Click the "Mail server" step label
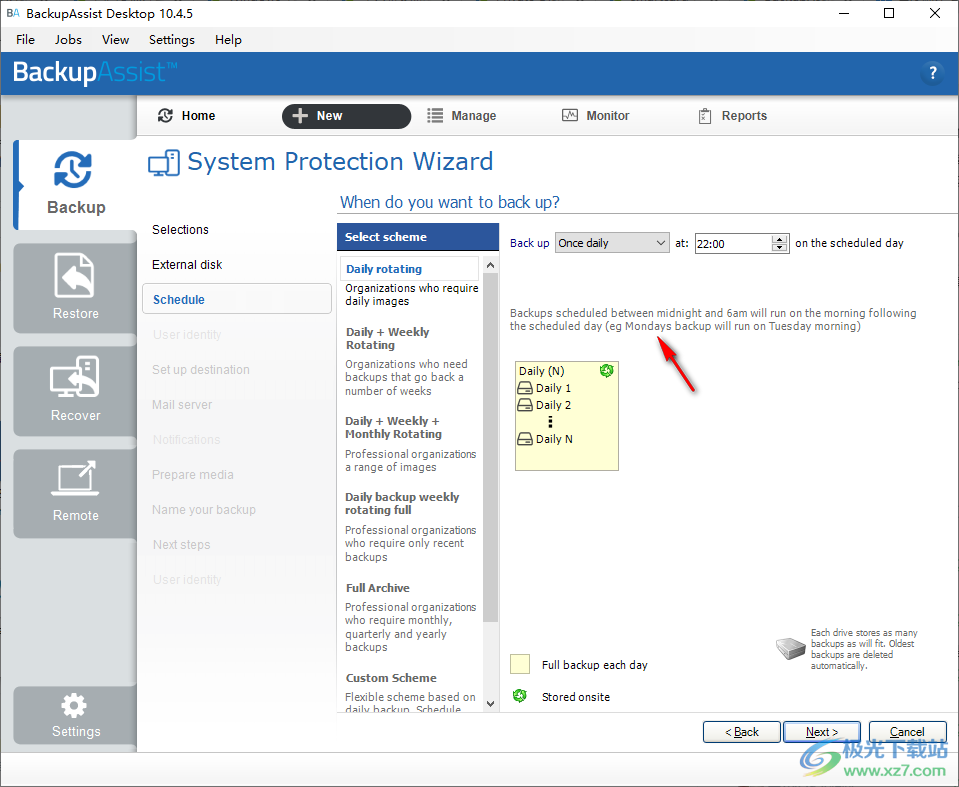959x787 pixels. pyautogui.click(x=182, y=404)
